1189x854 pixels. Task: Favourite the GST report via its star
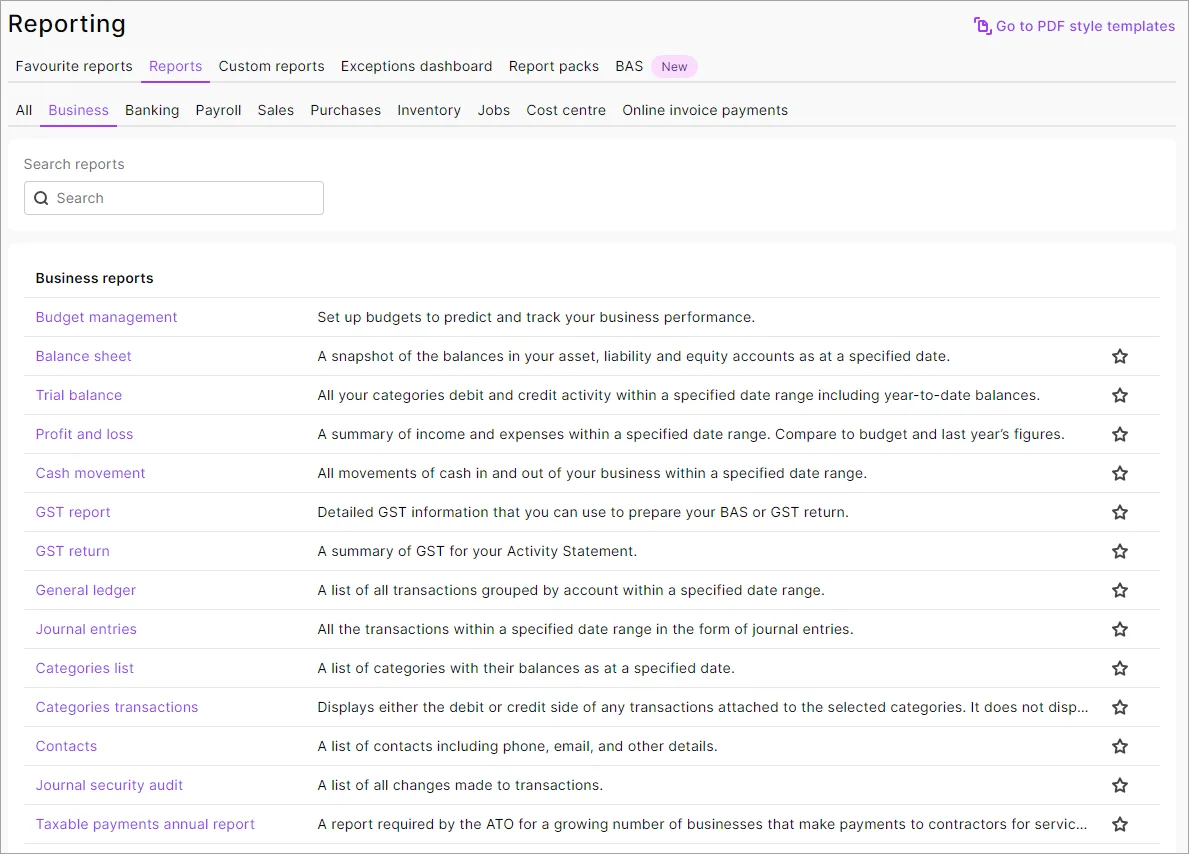coord(1119,512)
